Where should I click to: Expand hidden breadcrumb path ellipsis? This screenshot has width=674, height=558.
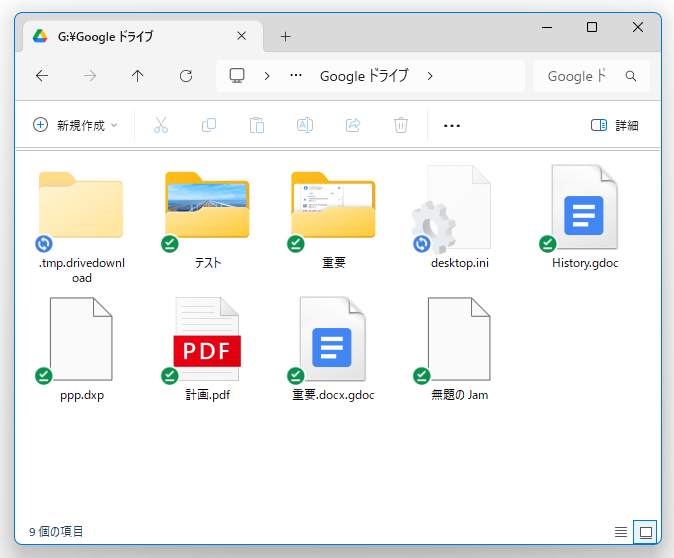296,76
